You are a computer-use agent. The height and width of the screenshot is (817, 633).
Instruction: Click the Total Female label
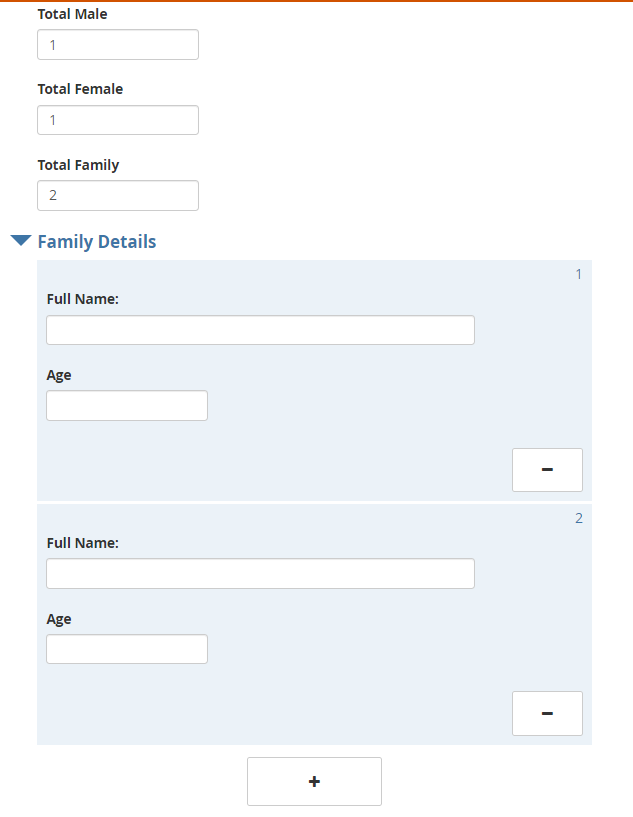[x=80, y=89]
